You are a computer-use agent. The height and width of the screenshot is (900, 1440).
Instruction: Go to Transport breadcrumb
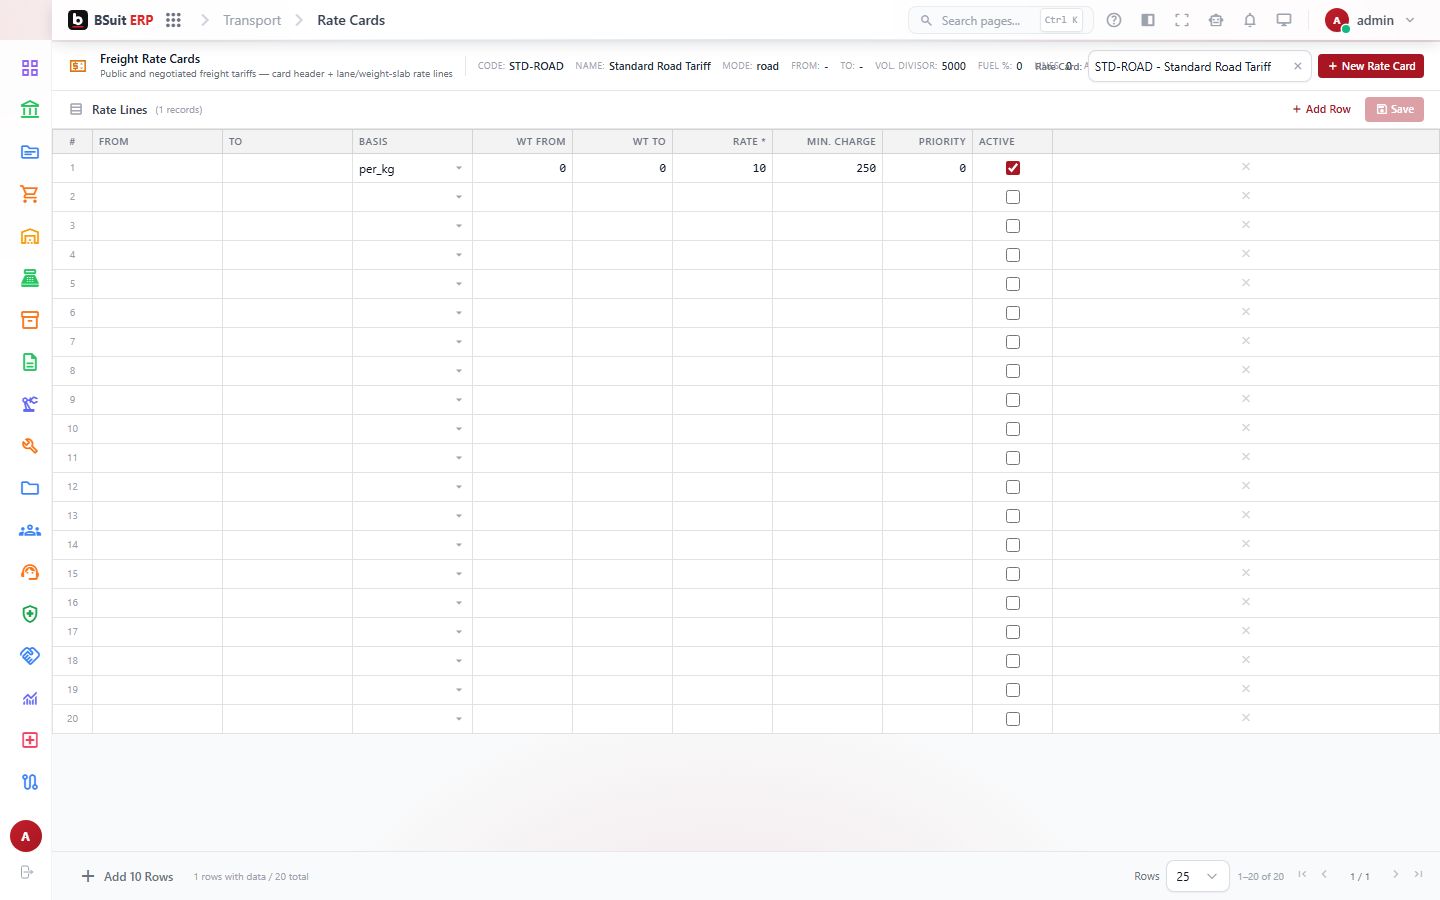pos(252,20)
